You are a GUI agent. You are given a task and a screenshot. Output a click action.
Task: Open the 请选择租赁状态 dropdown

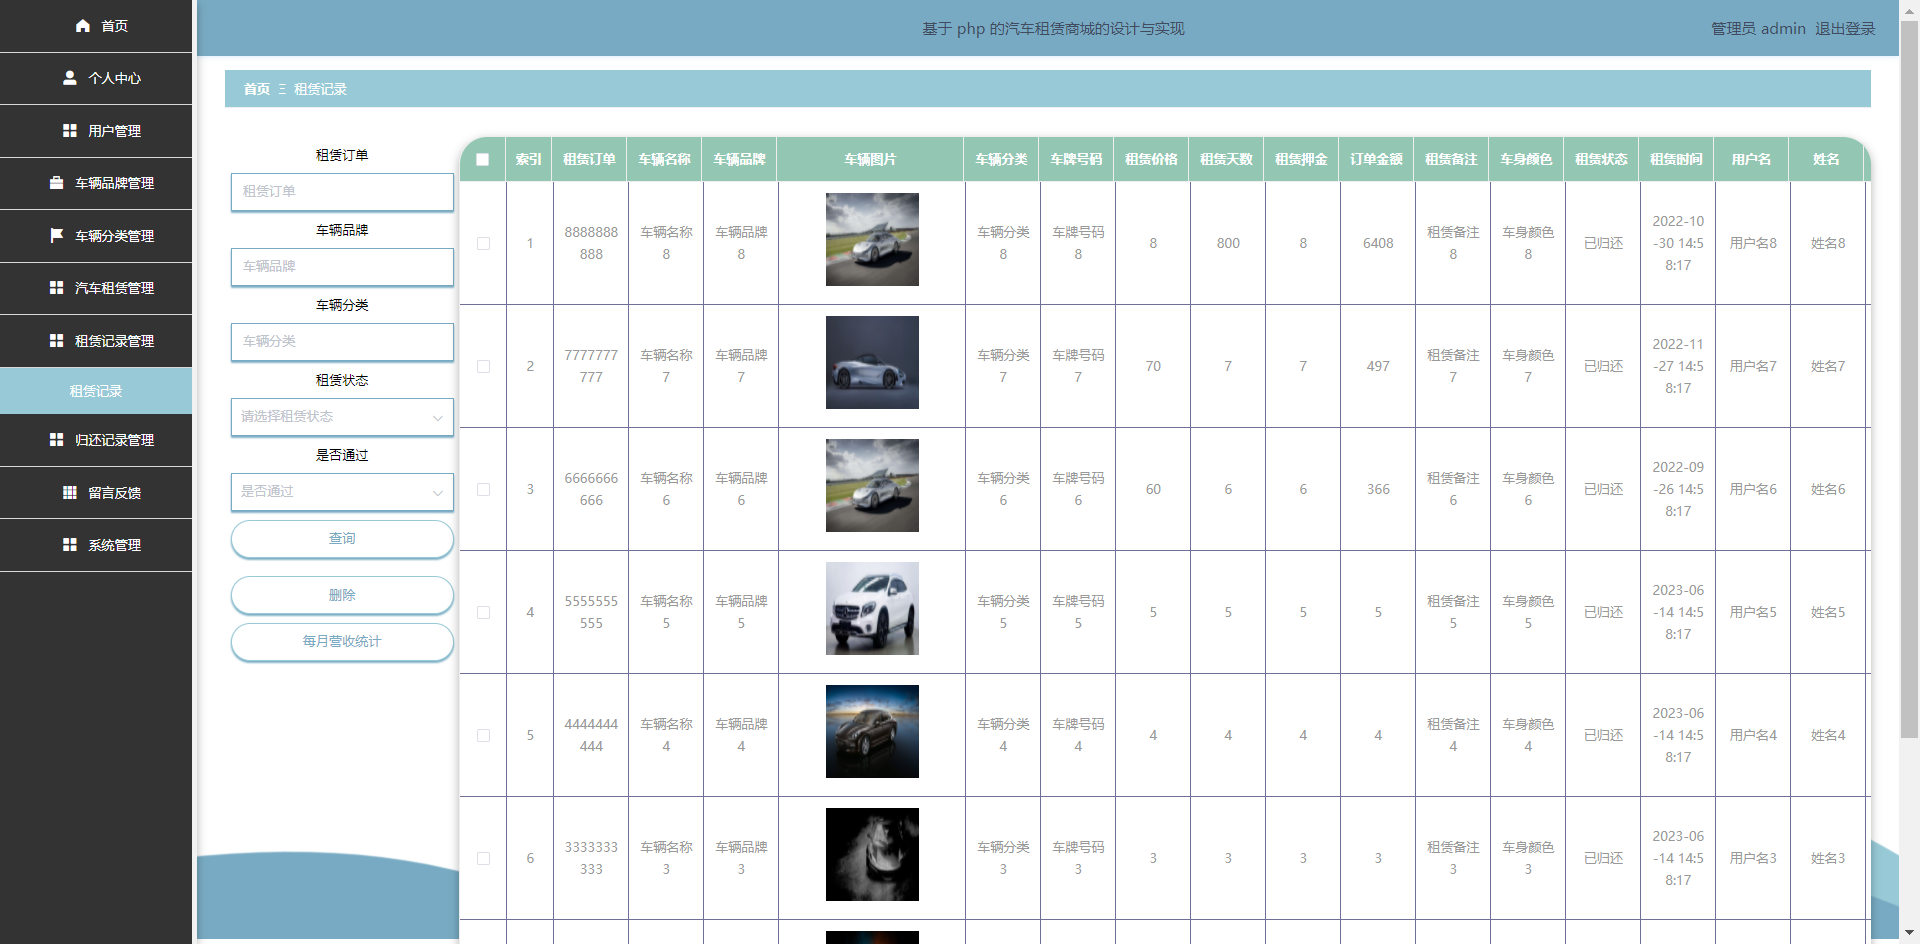(x=342, y=417)
